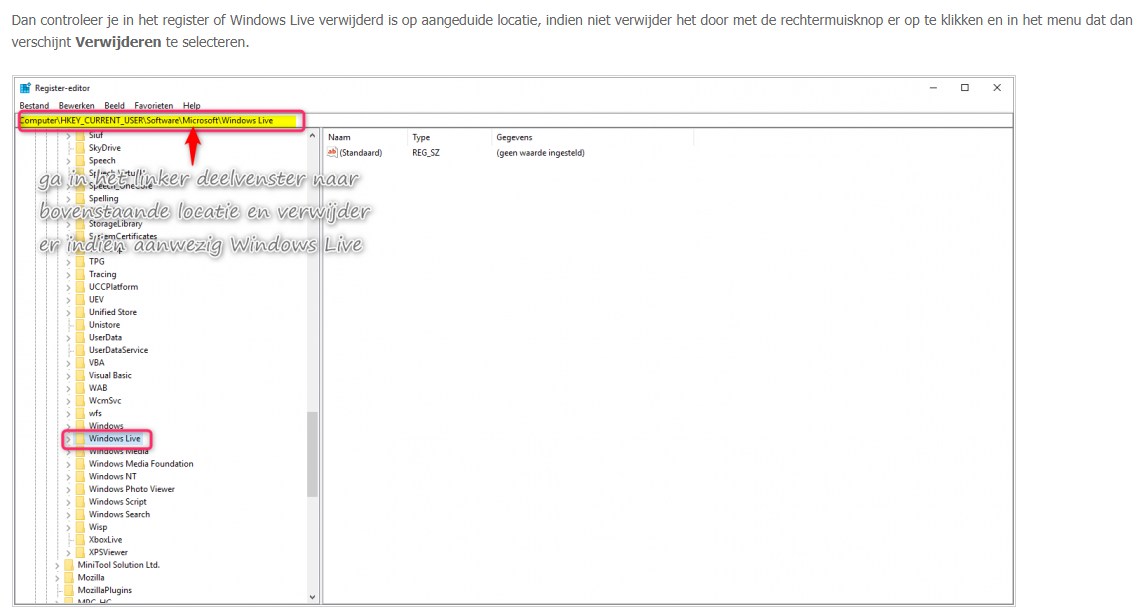Screen dimensions: 1137x613
Task: Open the Bewerken menu
Action: pos(76,106)
